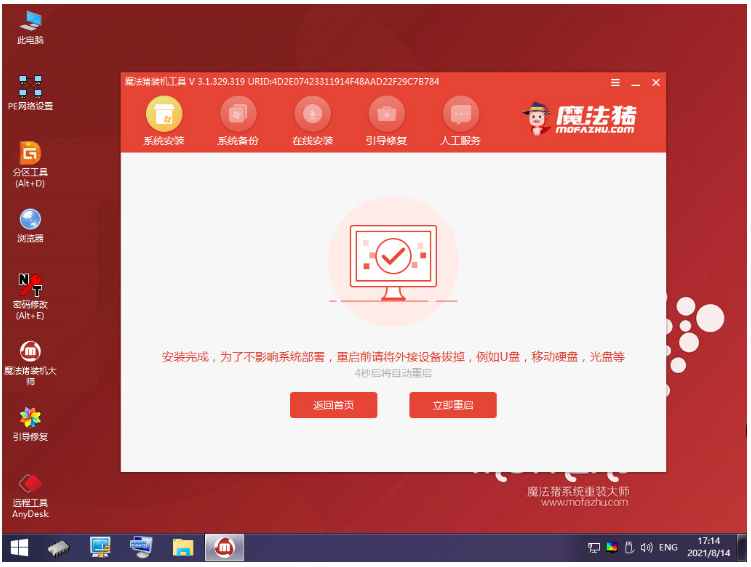The width and height of the screenshot is (751, 567).
Task: Open 引导修复 in top toolbar
Action: click(x=386, y=115)
